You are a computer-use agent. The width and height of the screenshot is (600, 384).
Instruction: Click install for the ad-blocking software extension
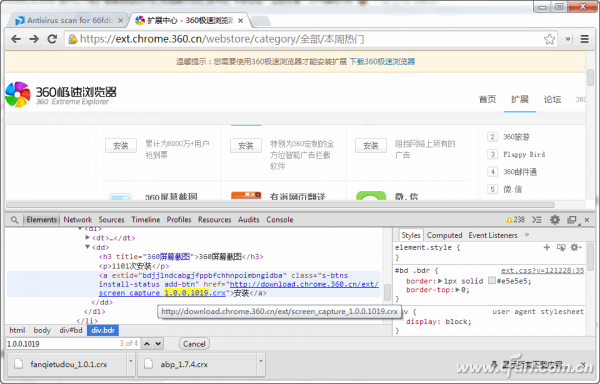coord(246,146)
